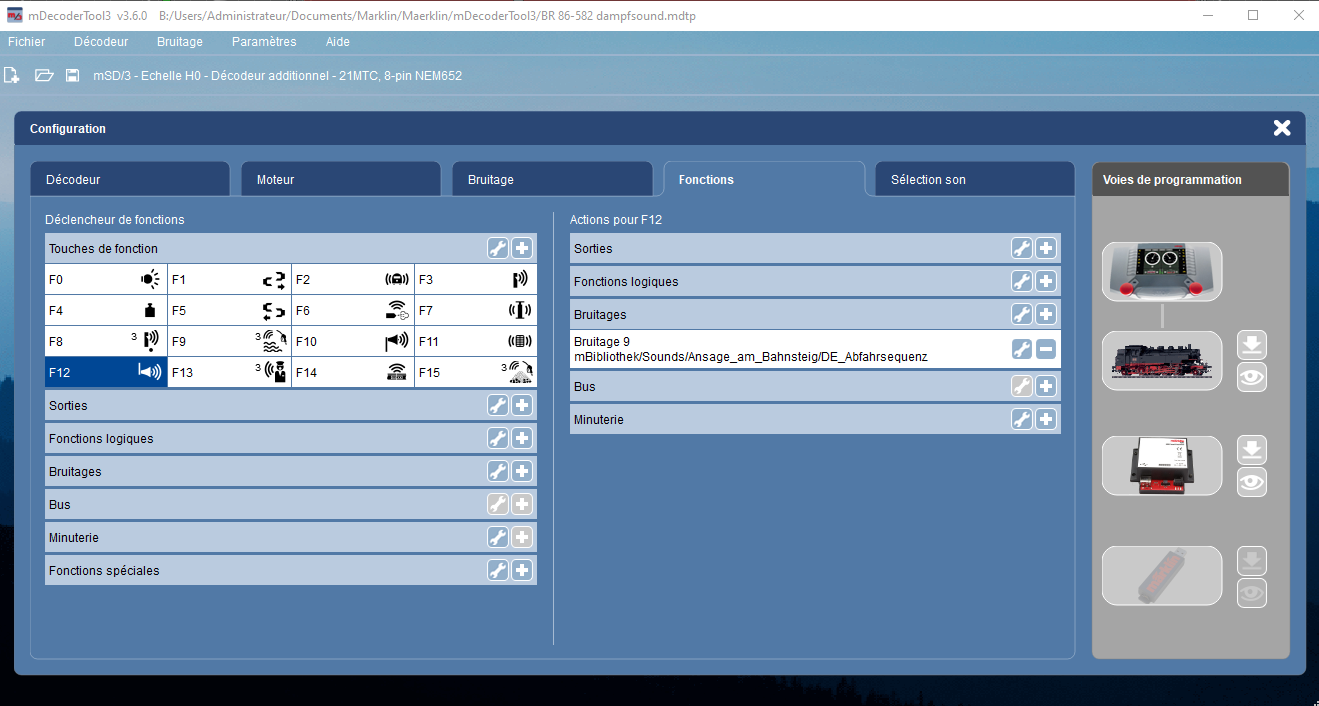The width and height of the screenshot is (1319, 706).
Task: Expand Fonctions spéciales with its plus button
Action: coord(522,570)
